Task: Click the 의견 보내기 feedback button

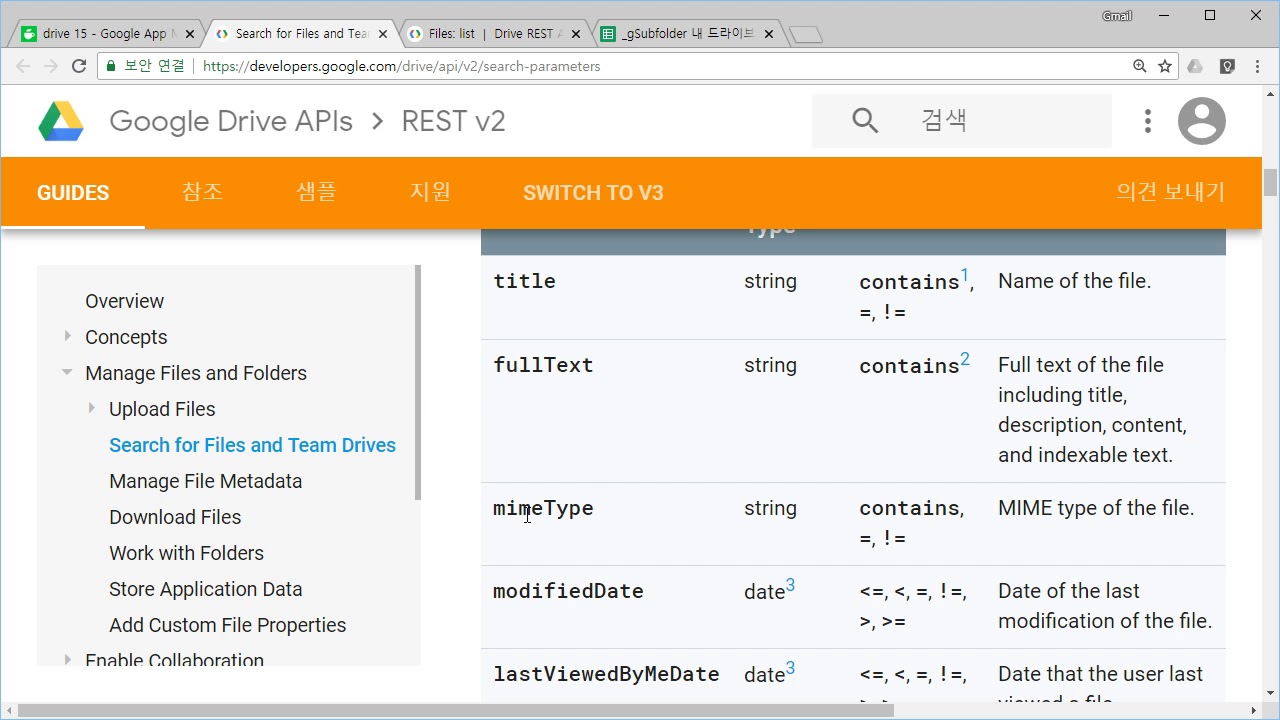Action: coord(1170,192)
